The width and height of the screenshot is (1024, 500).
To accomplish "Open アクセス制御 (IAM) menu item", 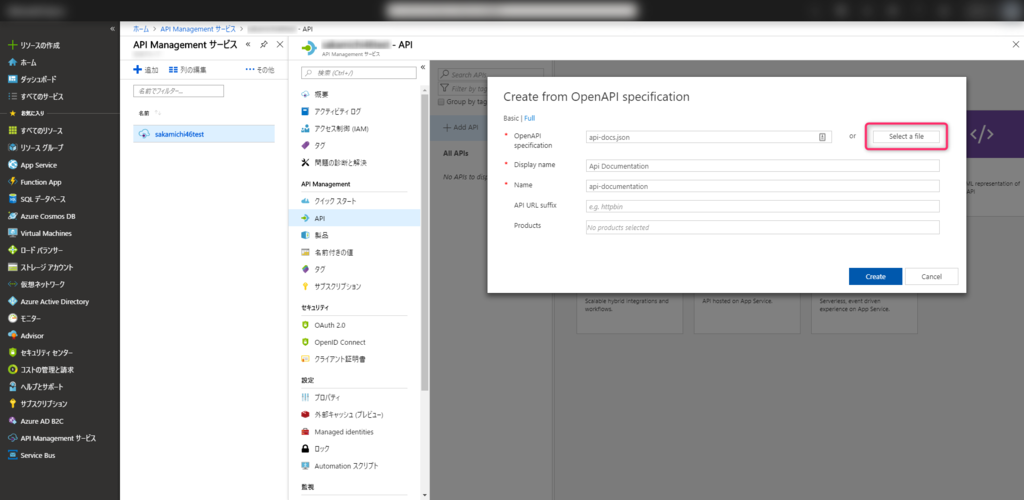I will [x=334, y=129].
